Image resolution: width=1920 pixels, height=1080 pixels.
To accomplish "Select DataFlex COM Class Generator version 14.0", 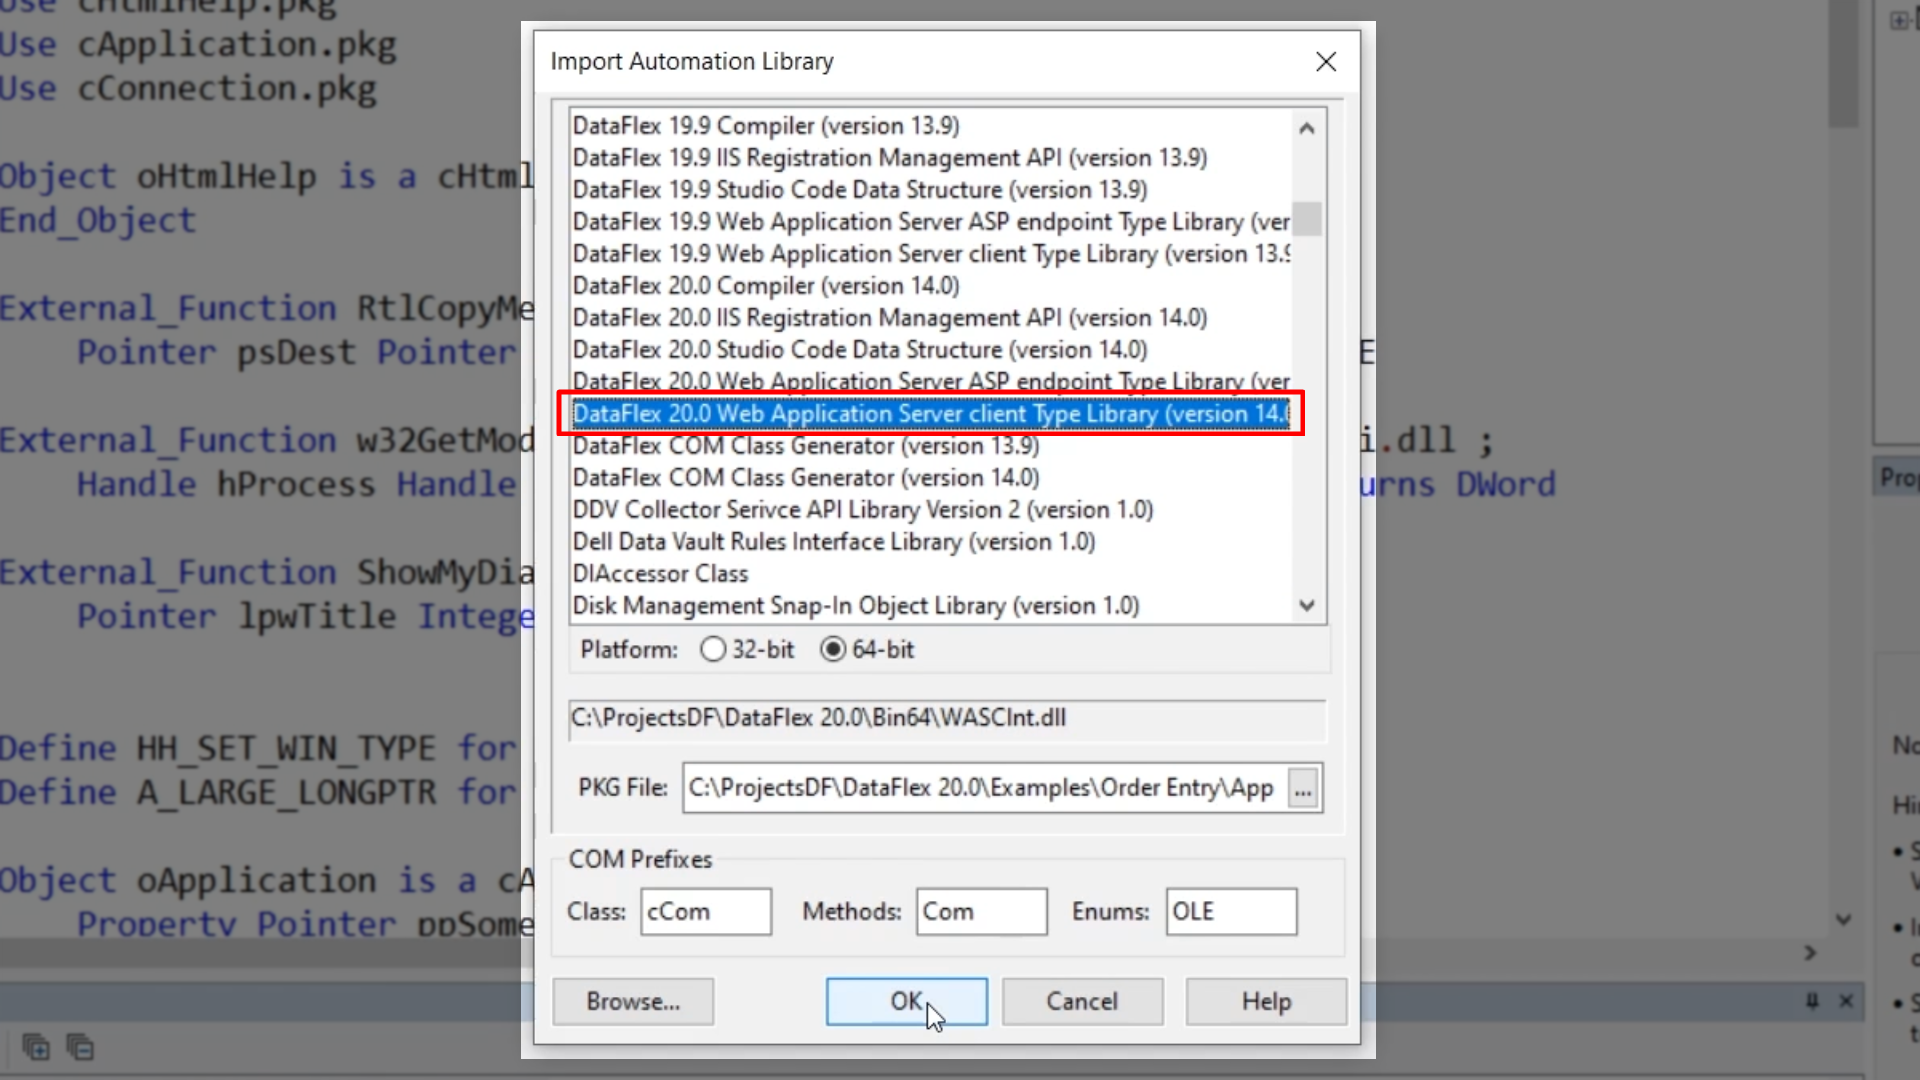I will (805, 478).
